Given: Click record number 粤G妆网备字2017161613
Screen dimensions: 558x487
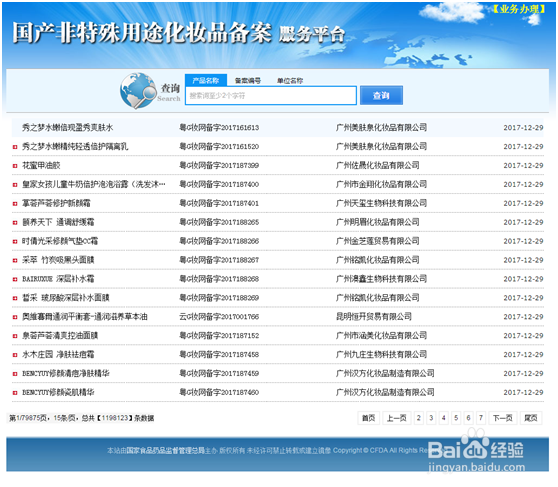Looking at the screenshot, I should click(x=219, y=128).
